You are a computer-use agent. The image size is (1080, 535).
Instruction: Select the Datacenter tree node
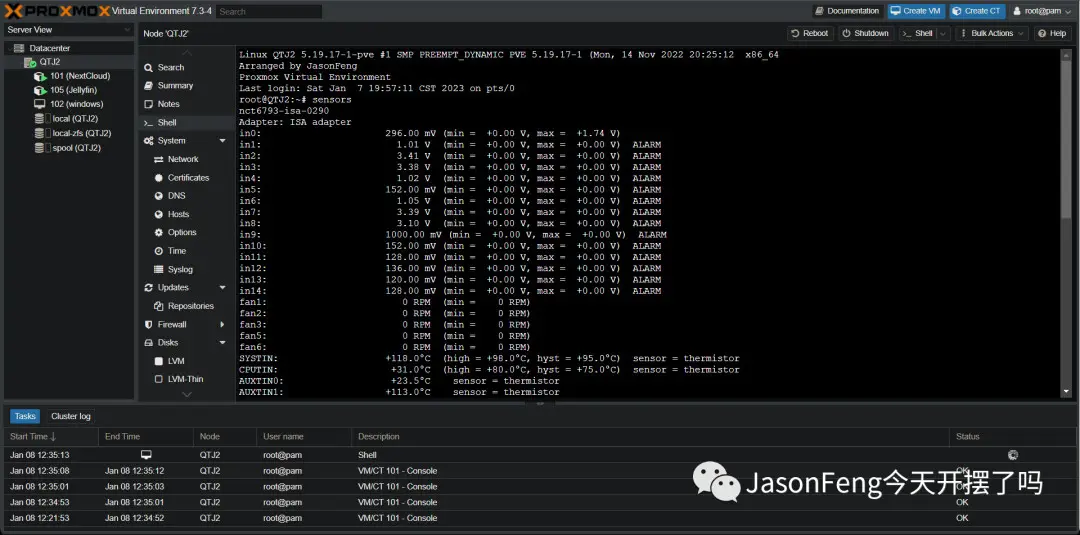(x=50, y=48)
